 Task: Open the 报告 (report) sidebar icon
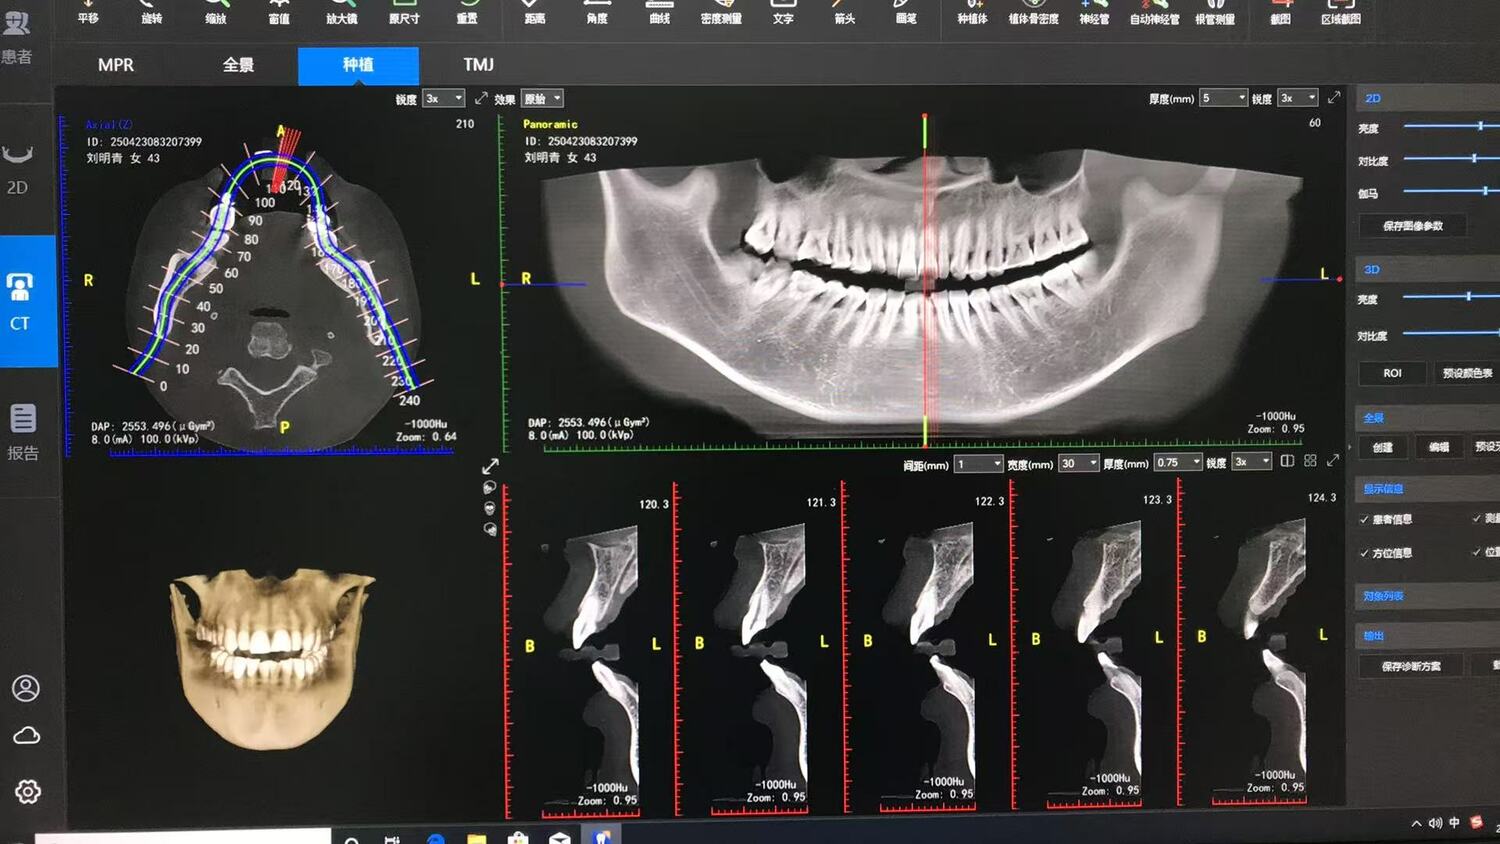(23, 431)
